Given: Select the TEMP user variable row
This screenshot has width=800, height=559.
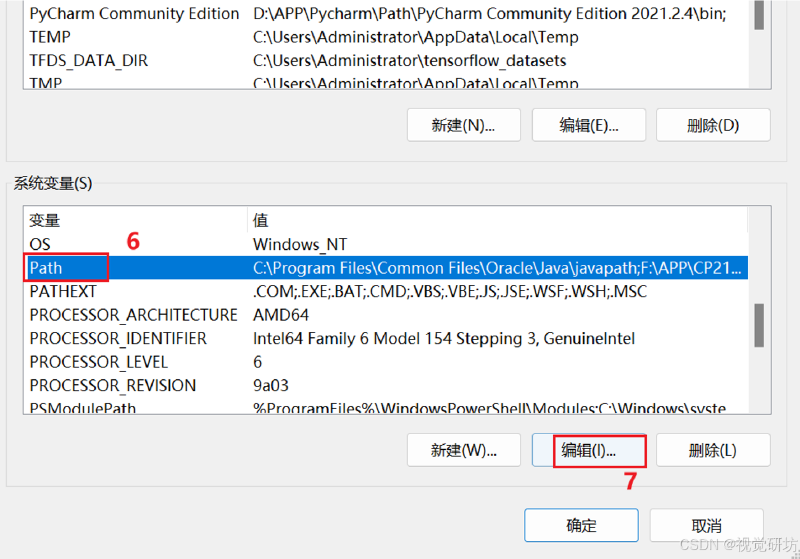Looking at the screenshot, I should coord(386,37).
